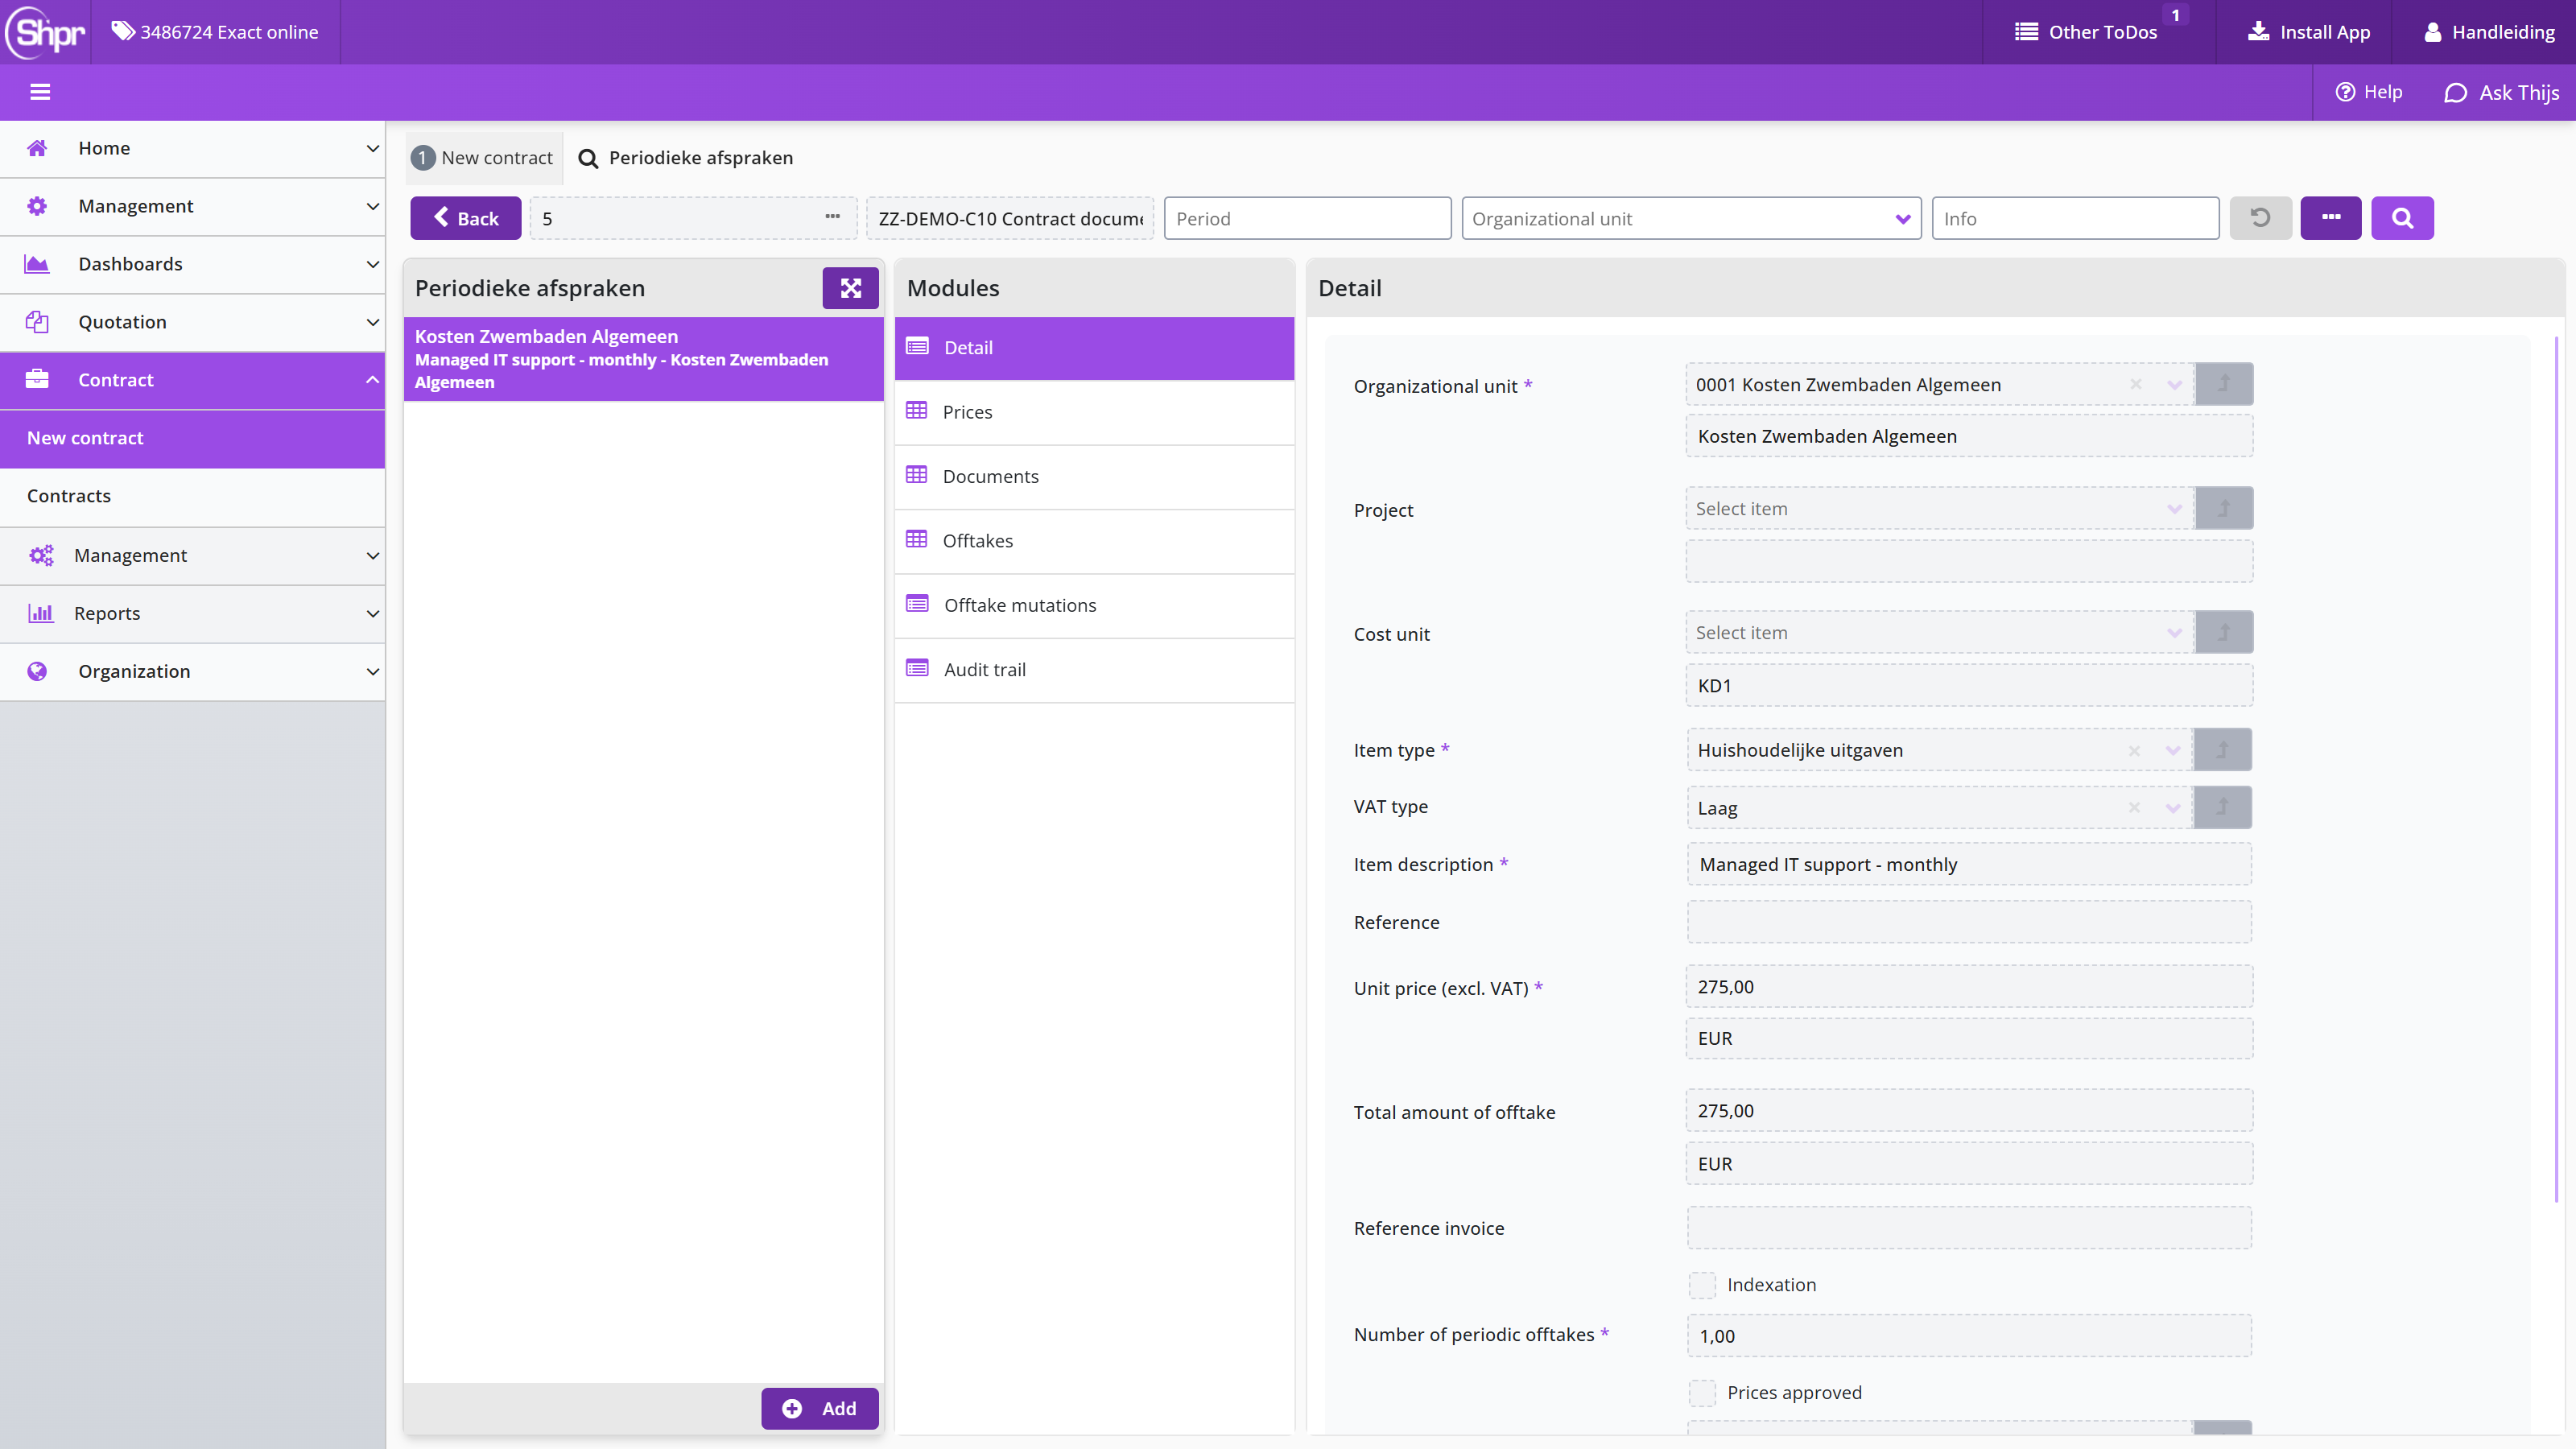2576x1449 pixels.
Task: Open the Offtake mutations module
Action: (x=1094, y=605)
